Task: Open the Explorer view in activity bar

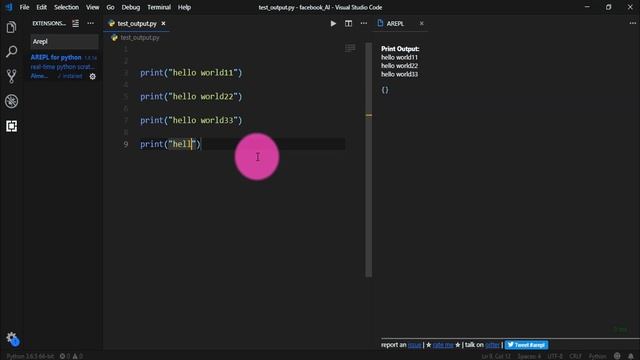Action: (11, 27)
